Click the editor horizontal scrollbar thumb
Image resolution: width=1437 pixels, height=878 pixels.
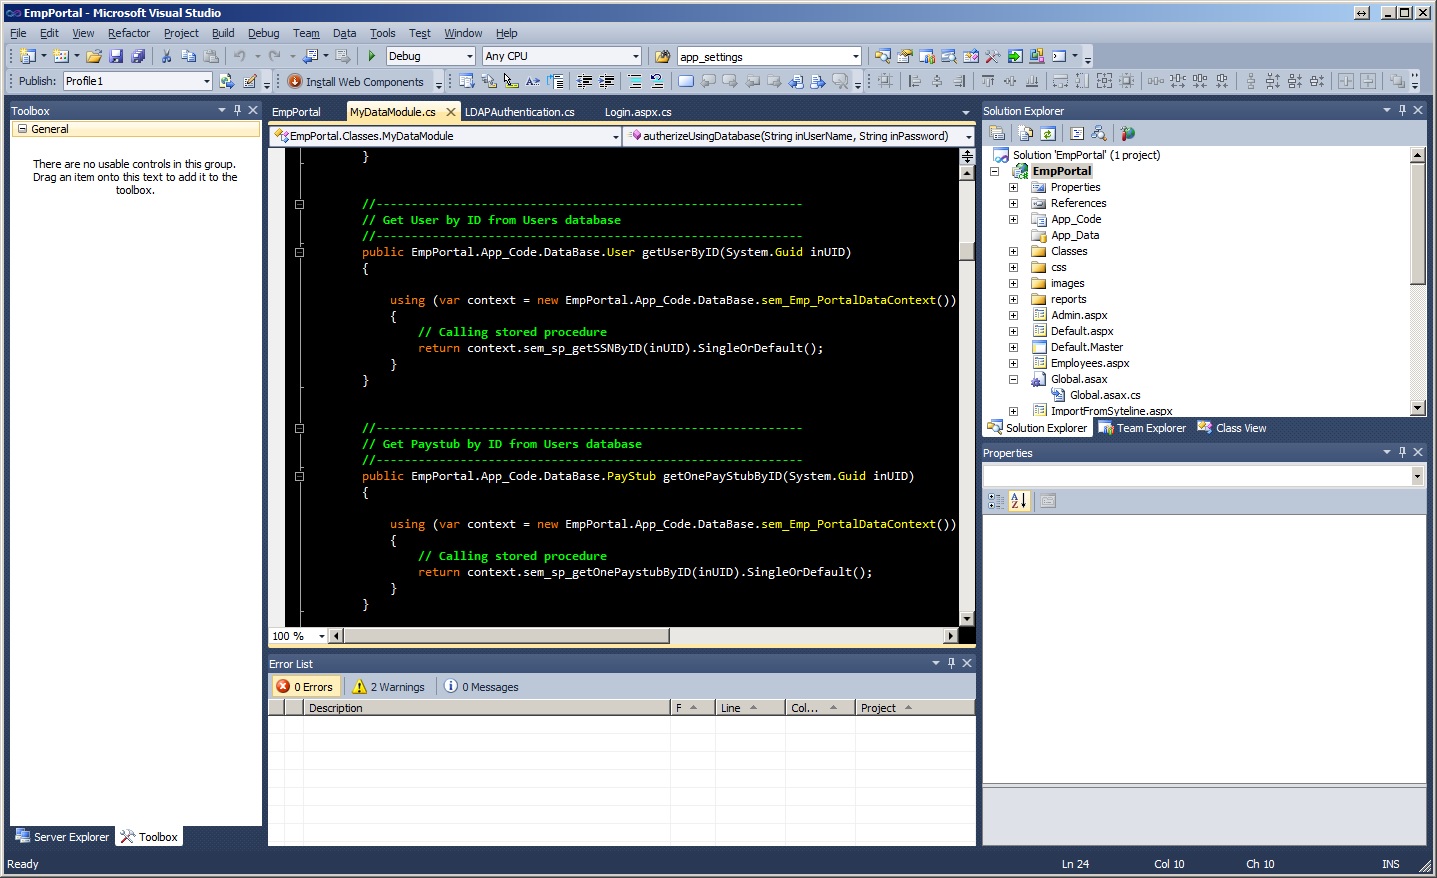pyautogui.click(x=505, y=636)
